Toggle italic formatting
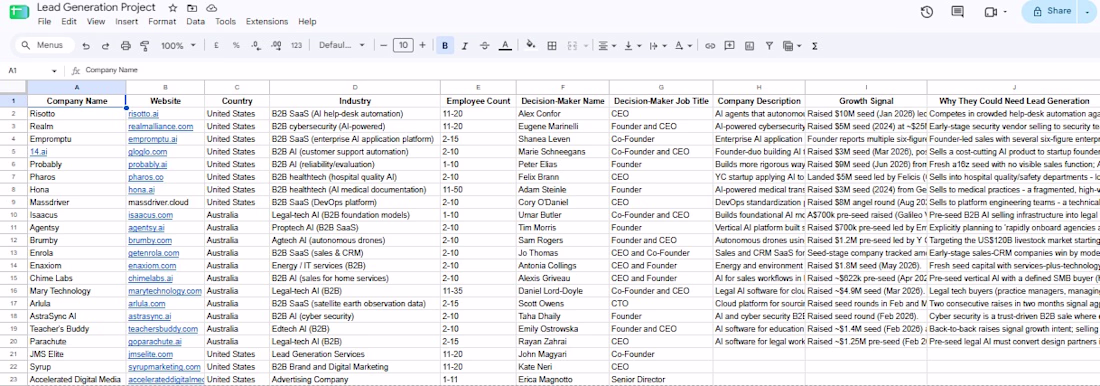 (x=464, y=46)
